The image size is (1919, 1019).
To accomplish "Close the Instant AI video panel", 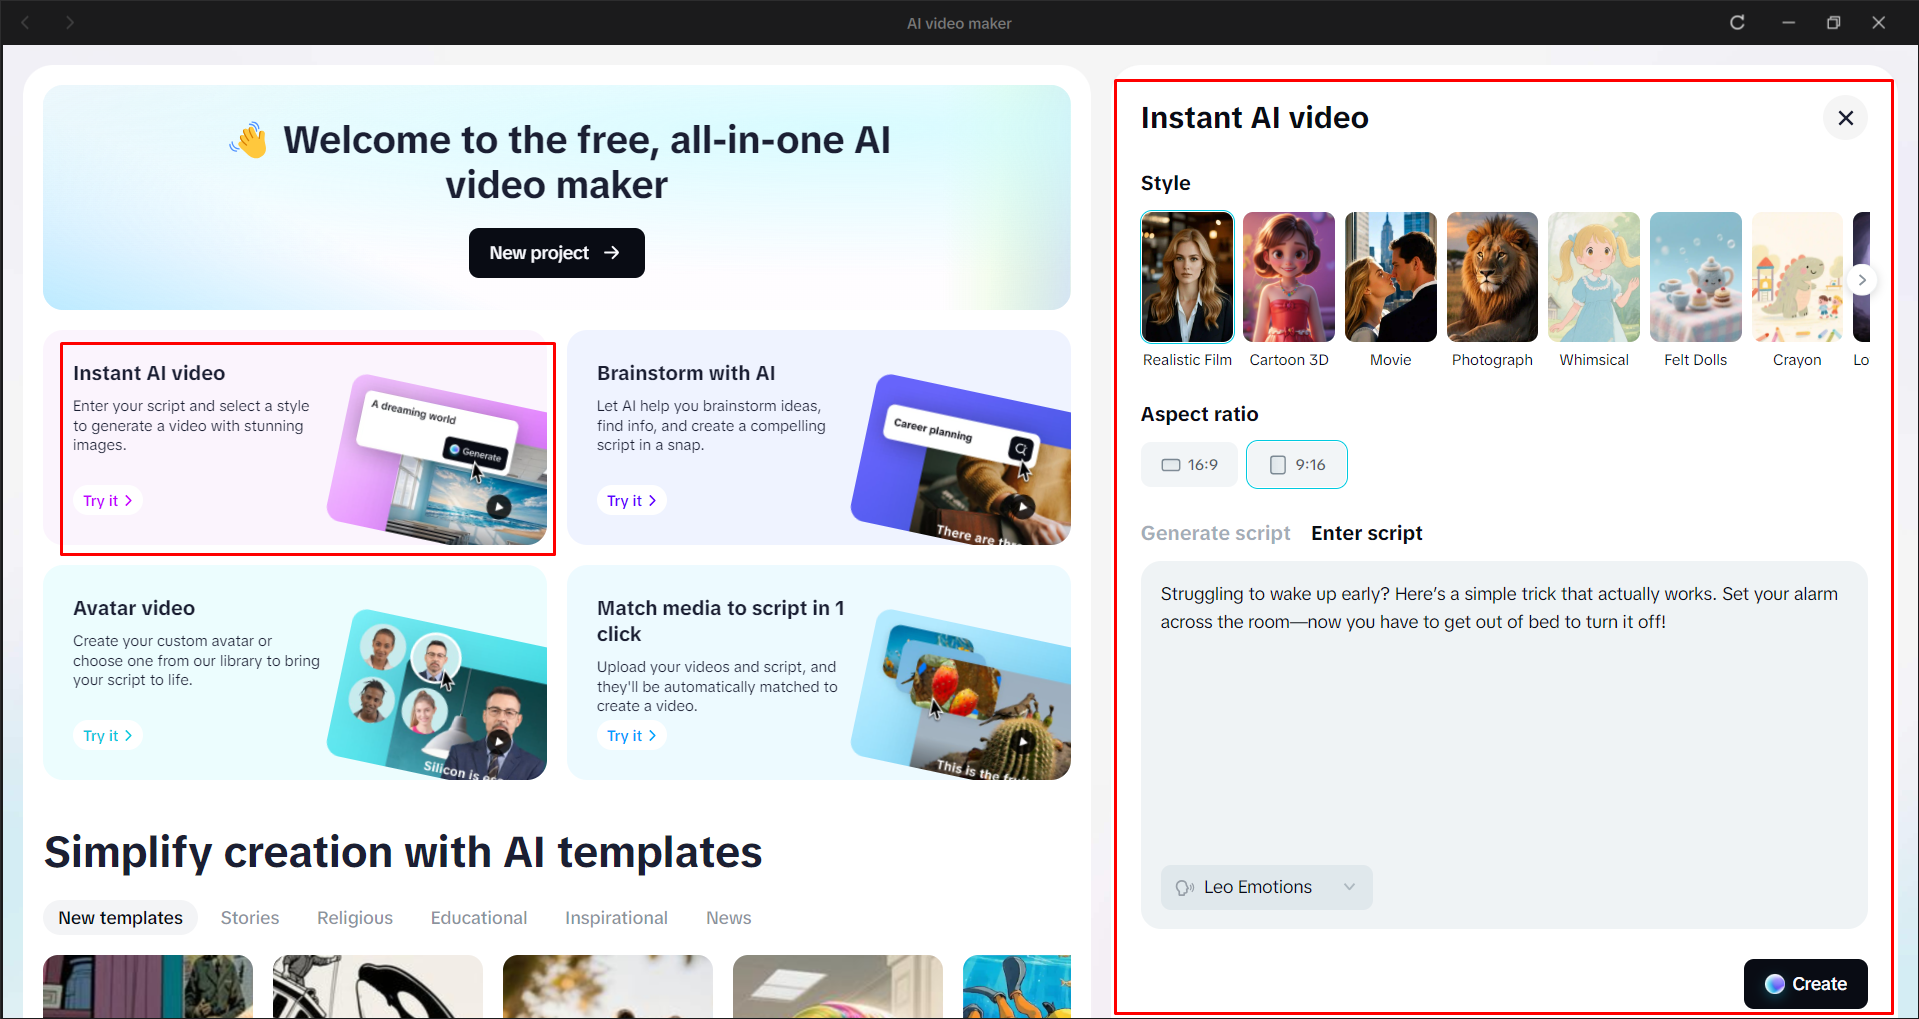I will click(1845, 117).
